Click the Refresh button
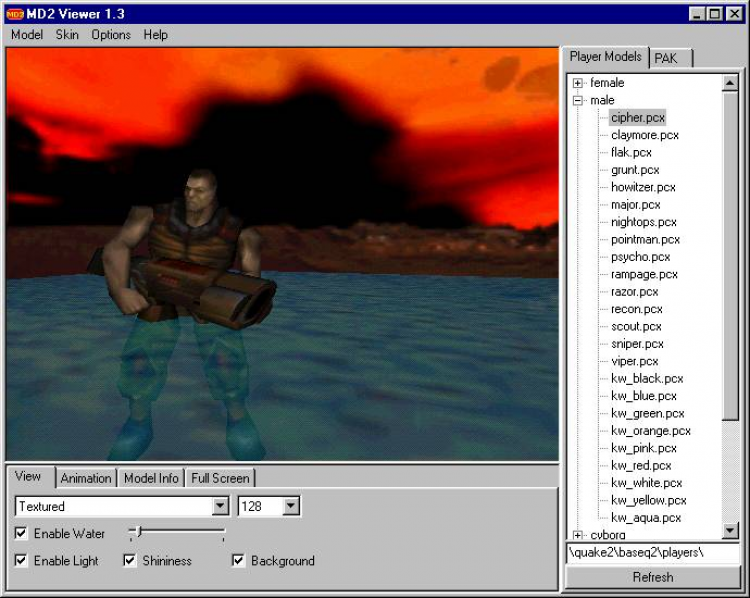This screenshot has width=750, height=598. [x=652, y=577]
